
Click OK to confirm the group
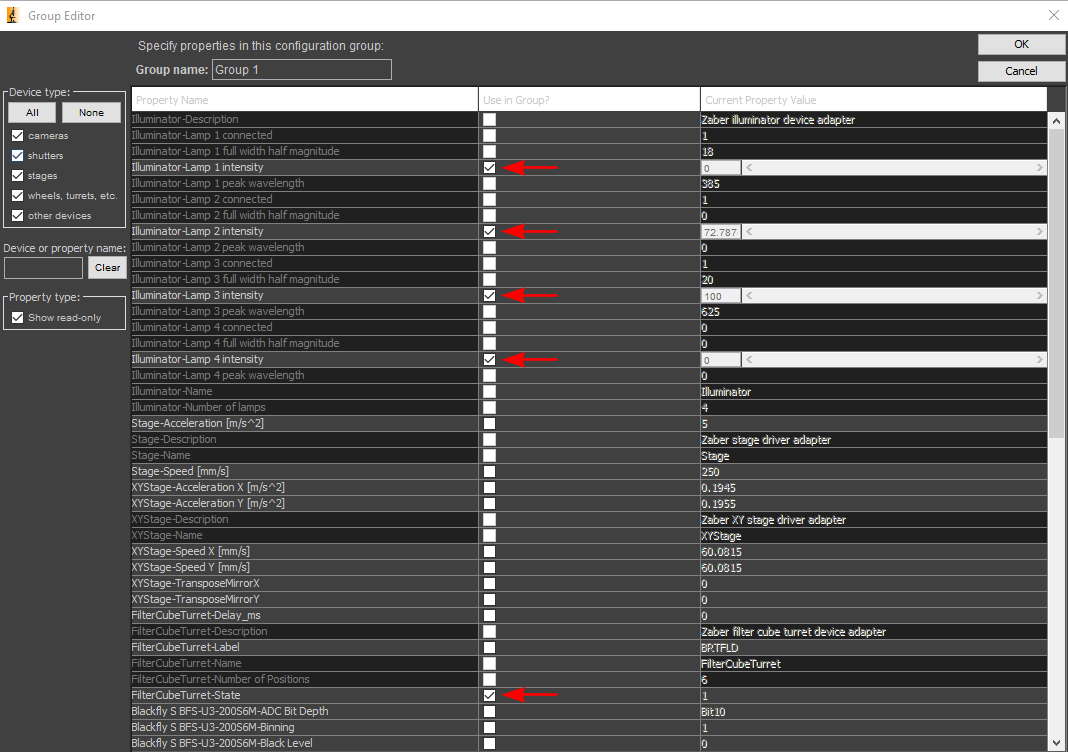(x=1021, y=44)
